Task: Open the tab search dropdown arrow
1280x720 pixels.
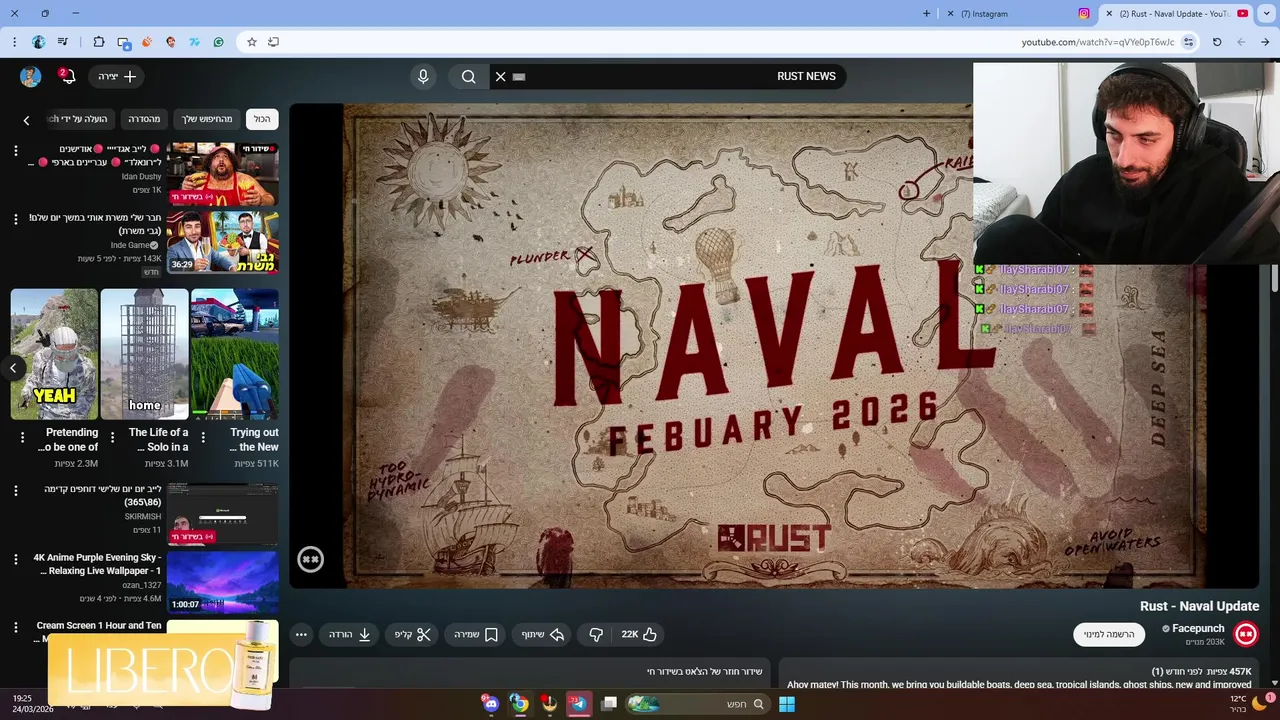Action: click(1267, 14)
